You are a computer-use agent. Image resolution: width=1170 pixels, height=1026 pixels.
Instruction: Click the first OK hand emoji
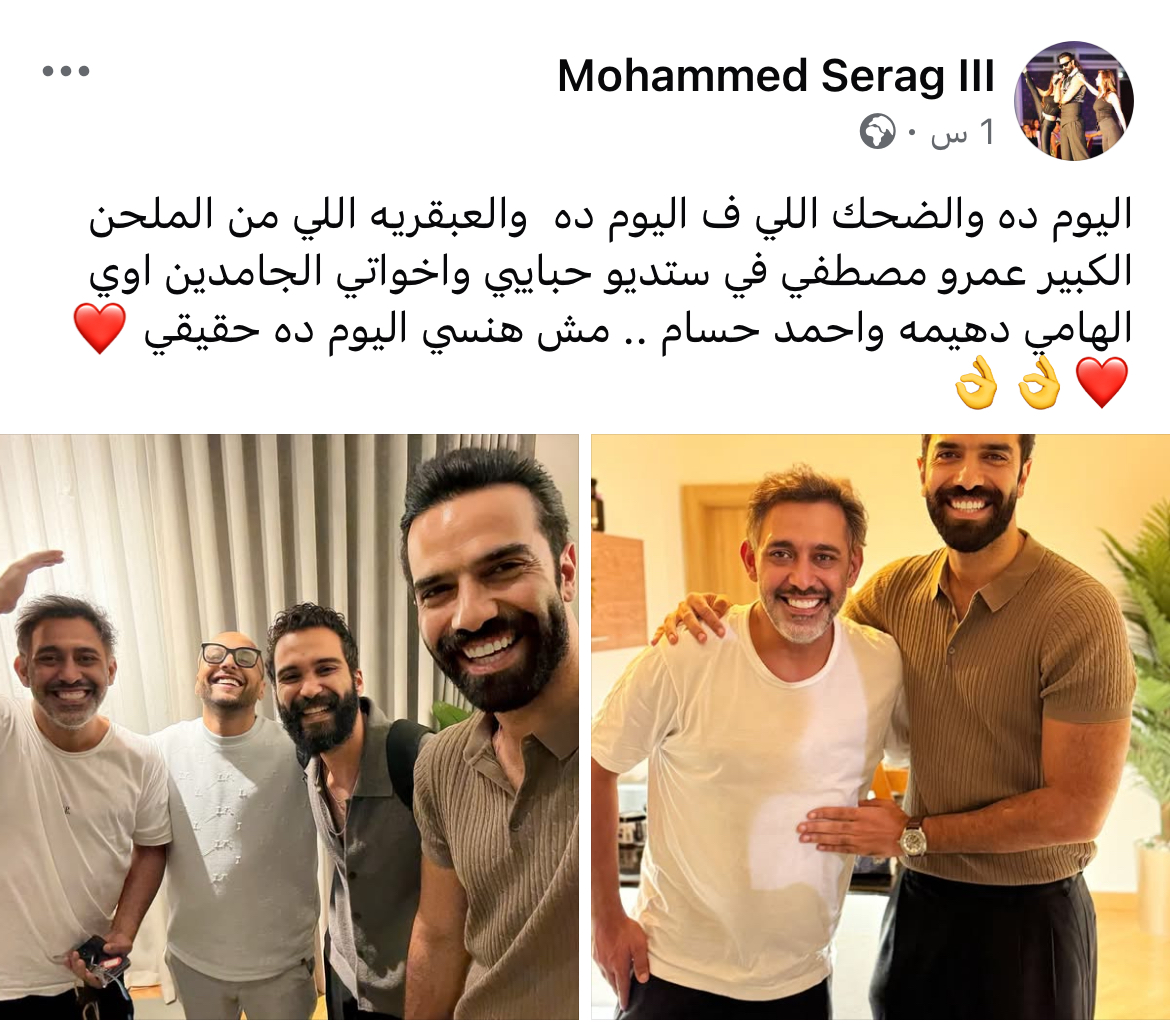(x=1039, y=383)
